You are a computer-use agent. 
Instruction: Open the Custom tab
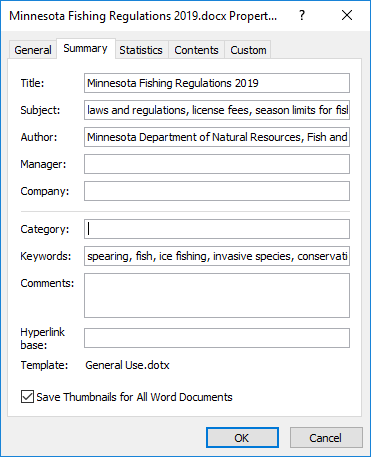pos(248,50)
